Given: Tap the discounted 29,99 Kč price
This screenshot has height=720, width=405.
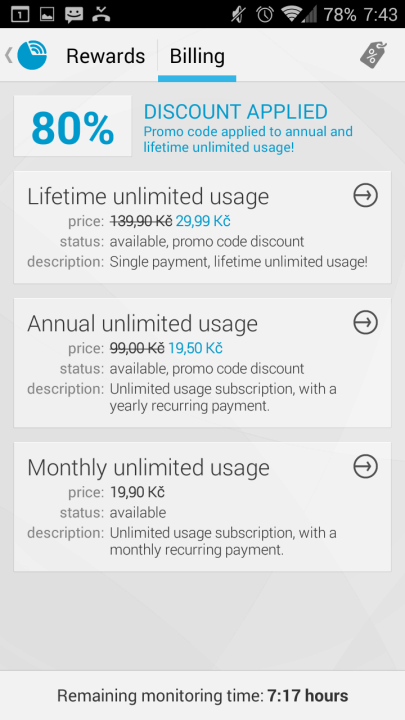Looking at the screenshot, I should (202, 221).
